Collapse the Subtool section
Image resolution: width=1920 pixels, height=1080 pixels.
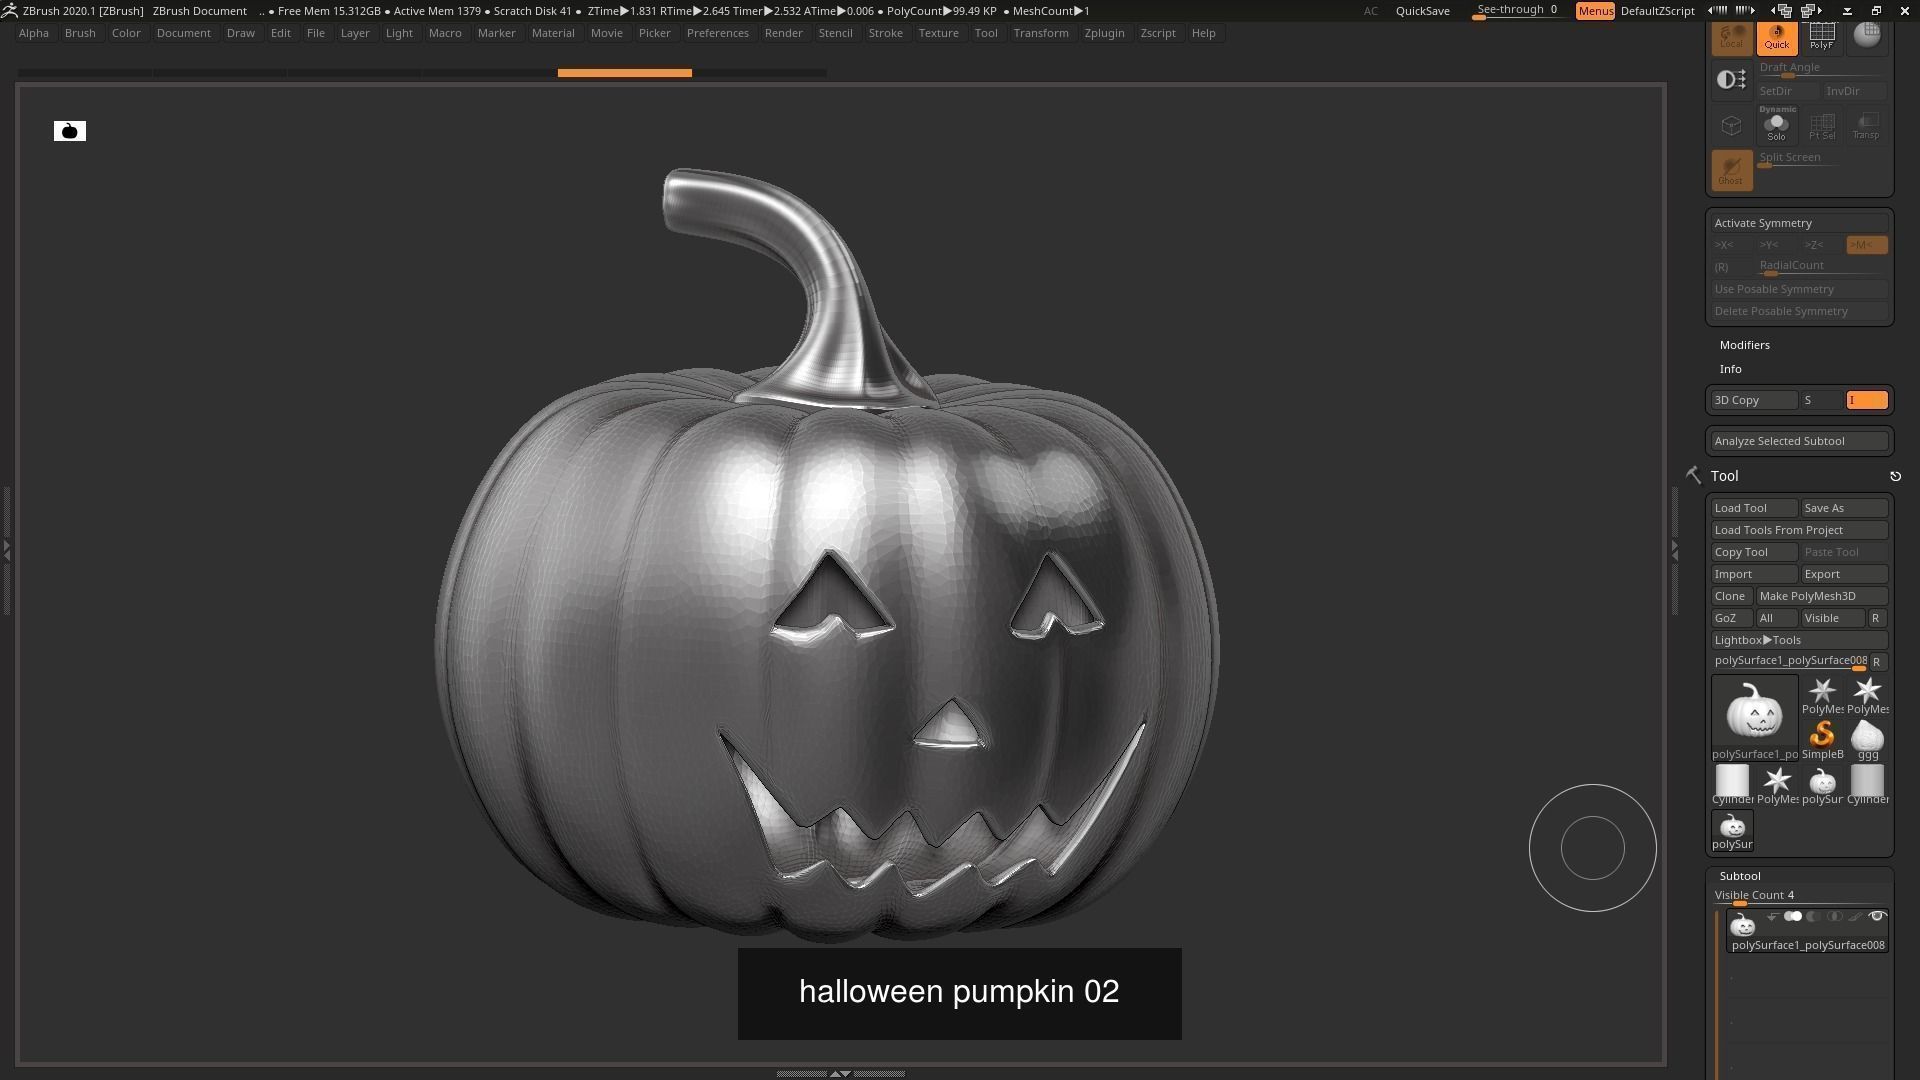(x=1740, y=876)
